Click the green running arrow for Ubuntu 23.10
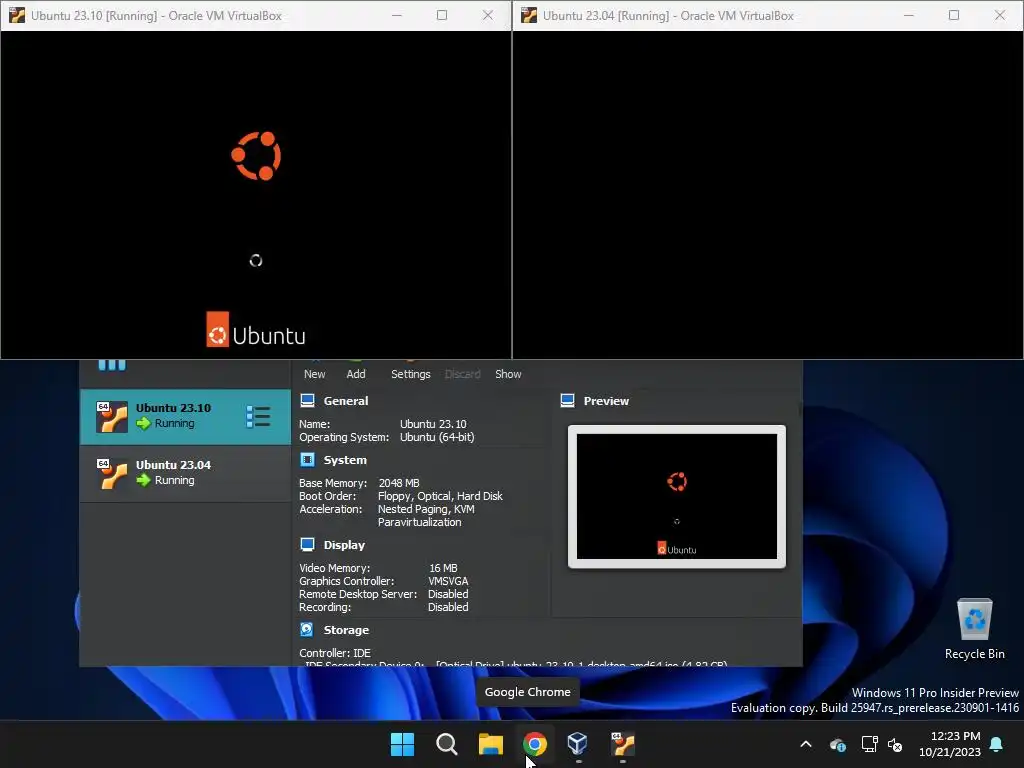 coord(144,423)
